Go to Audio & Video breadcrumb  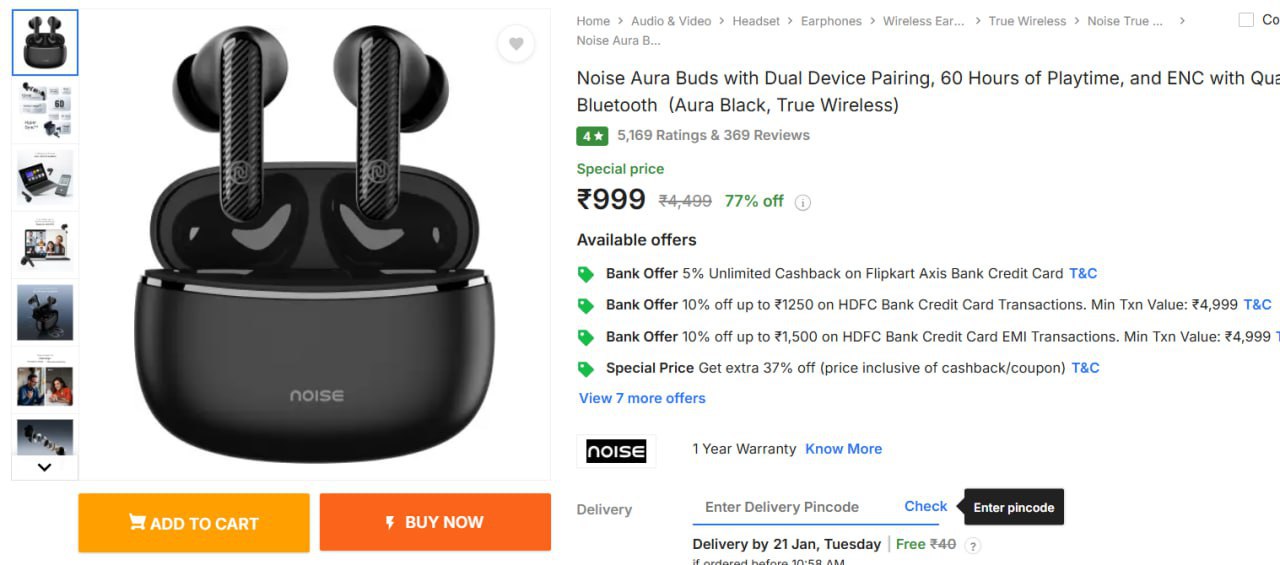tap(671, 21)
